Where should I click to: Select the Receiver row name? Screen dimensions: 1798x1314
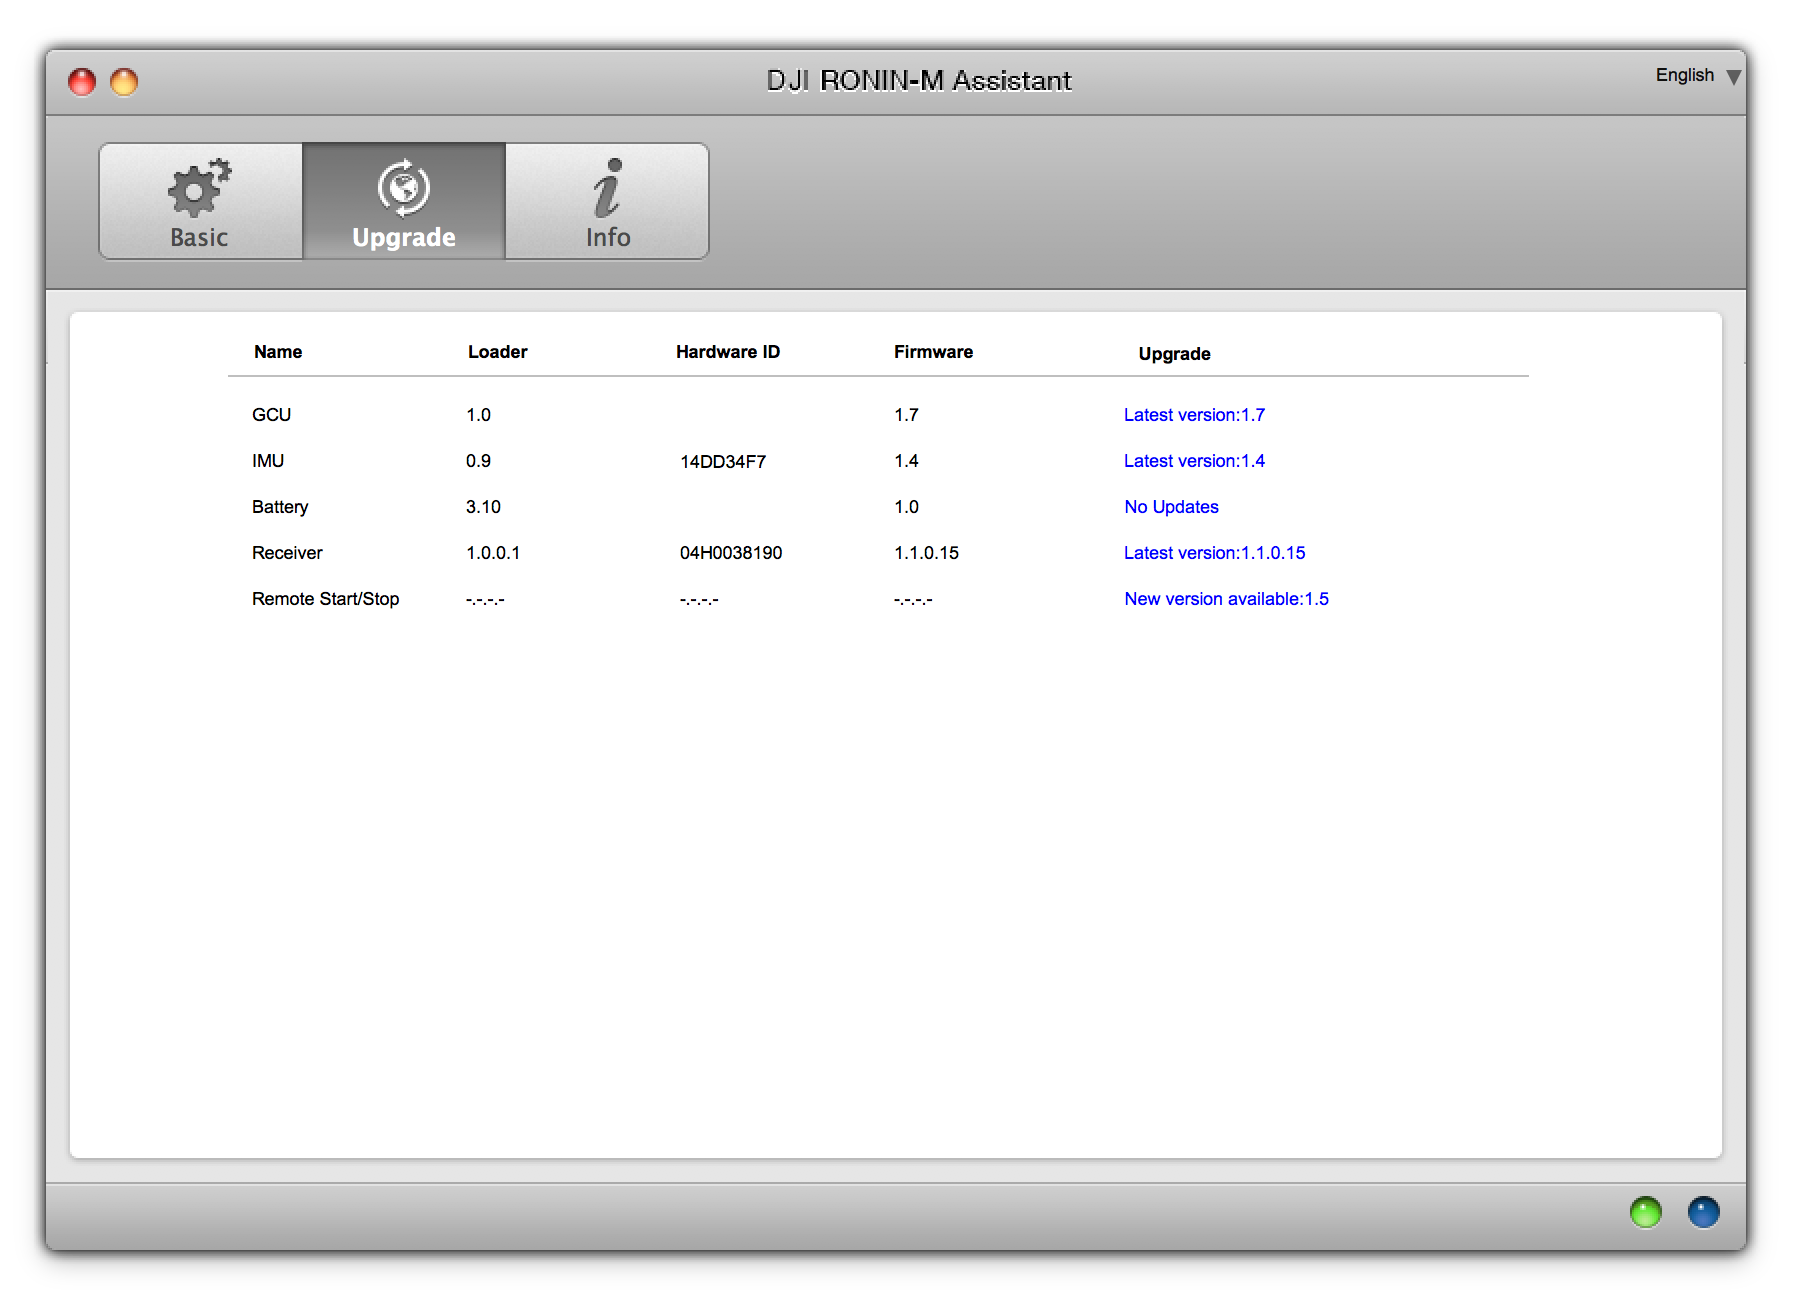pyautogui.click(x=287, y=553)
